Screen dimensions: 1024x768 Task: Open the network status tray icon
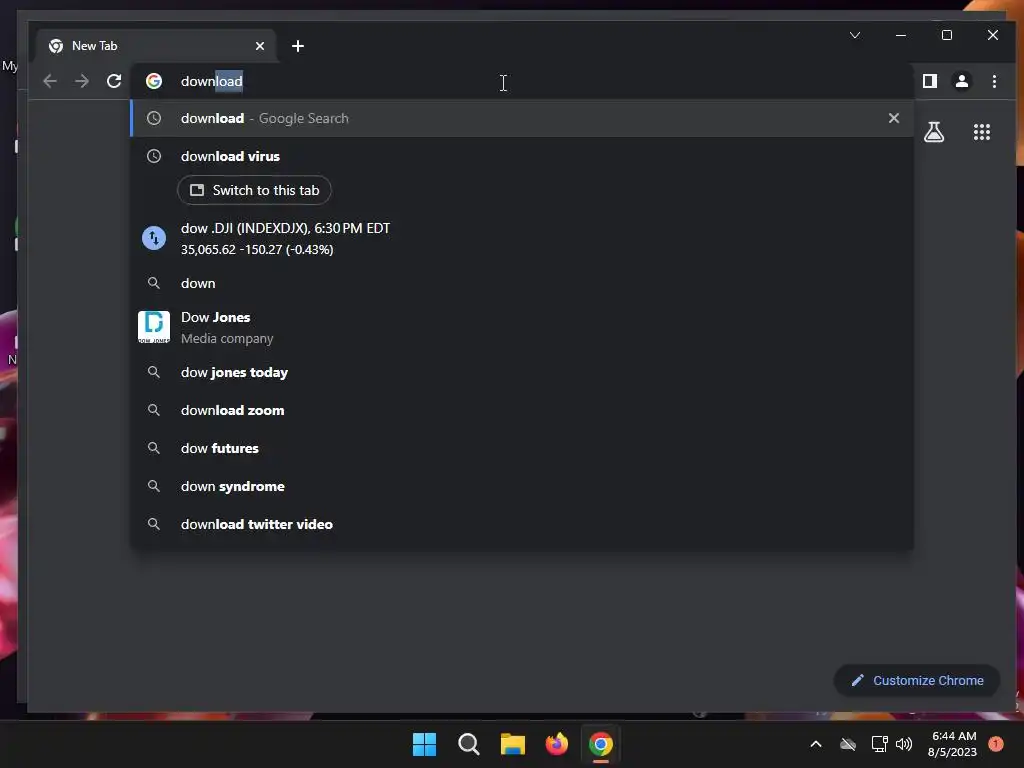coord(879,744)
